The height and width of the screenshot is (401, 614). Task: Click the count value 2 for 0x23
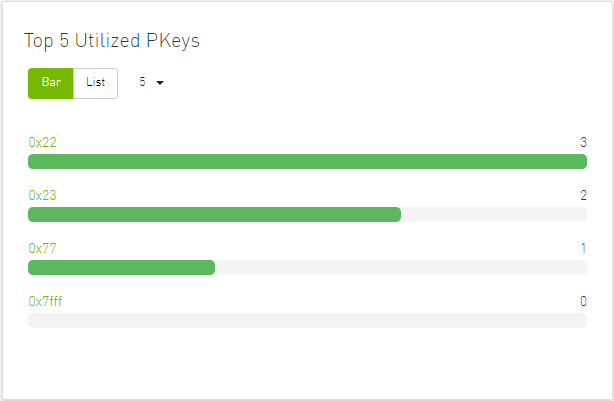(x=583, y=196)
